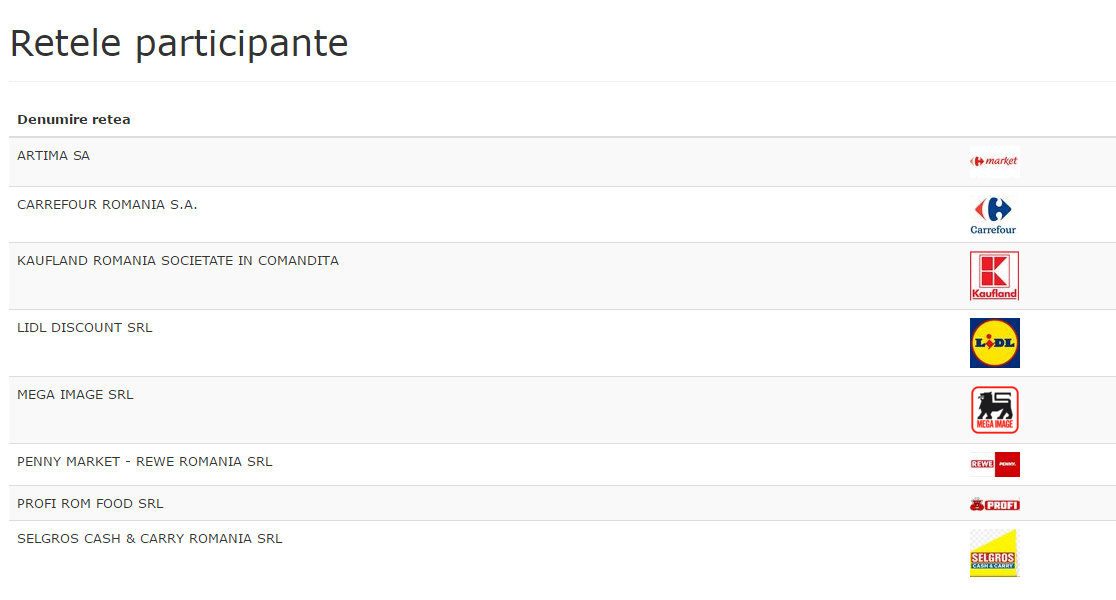Screen dimensions: 1116x600
Task: Select the Lidl logo
Action: click(x=994, y=343)
